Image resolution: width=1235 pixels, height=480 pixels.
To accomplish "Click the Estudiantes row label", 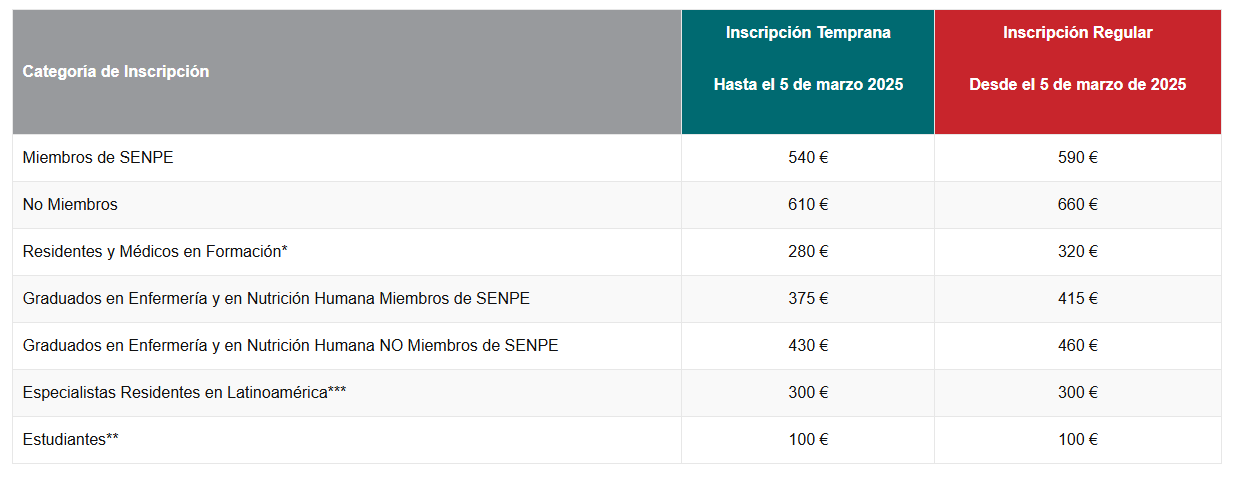I will click(70, 440).
